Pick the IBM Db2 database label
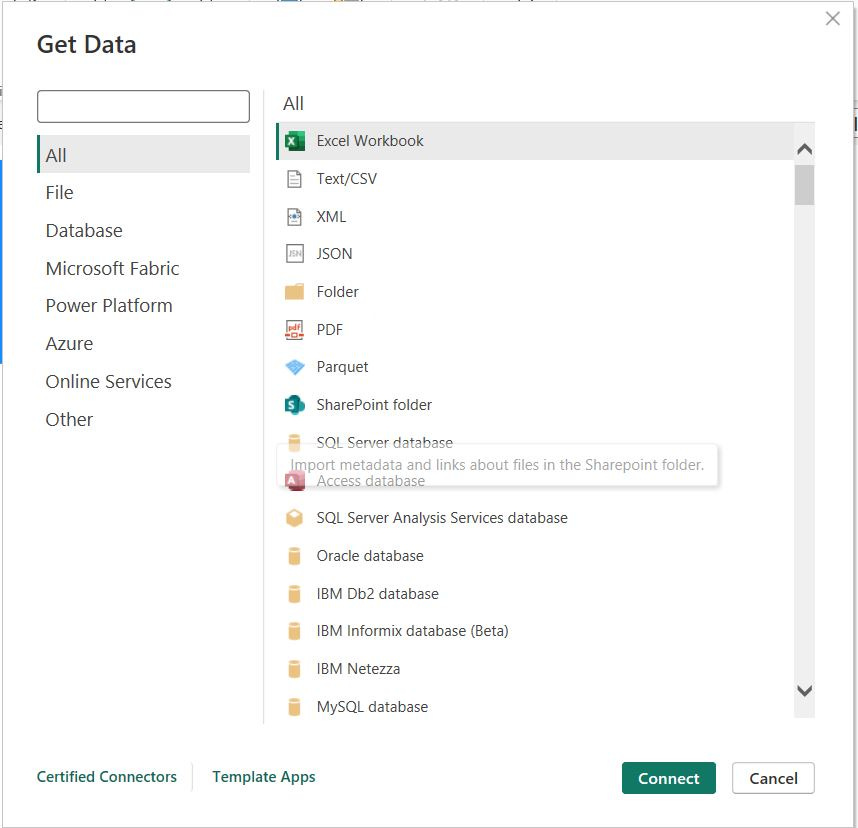Screen dimensions: 858x828 pyautogui.click(x=378, y=594)
